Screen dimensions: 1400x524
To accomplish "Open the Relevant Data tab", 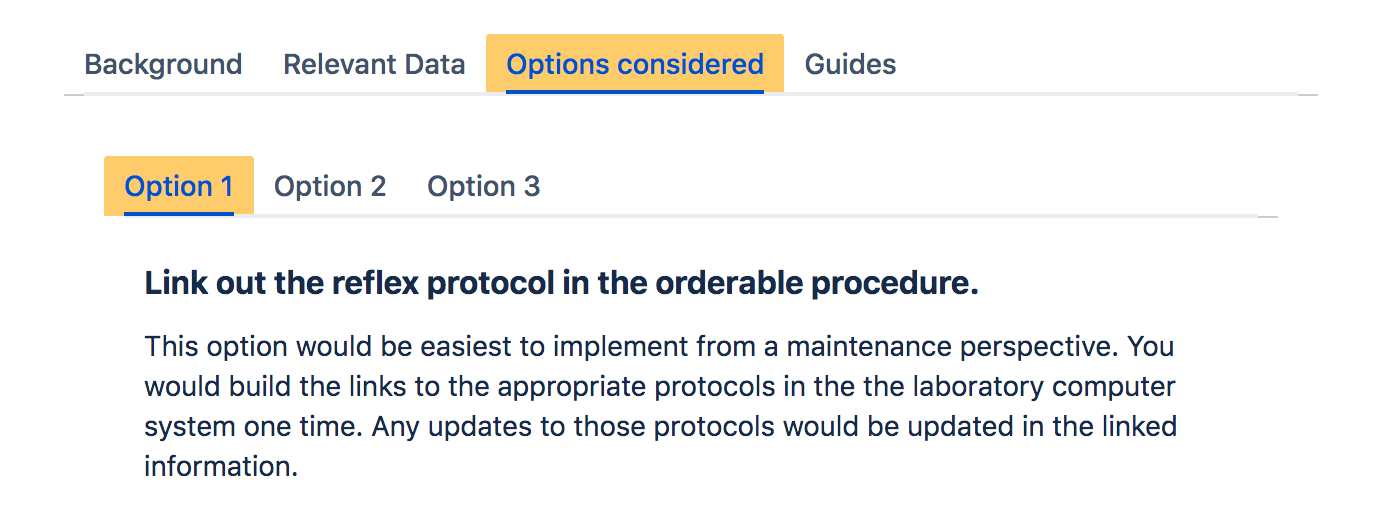I will (374, 65).
